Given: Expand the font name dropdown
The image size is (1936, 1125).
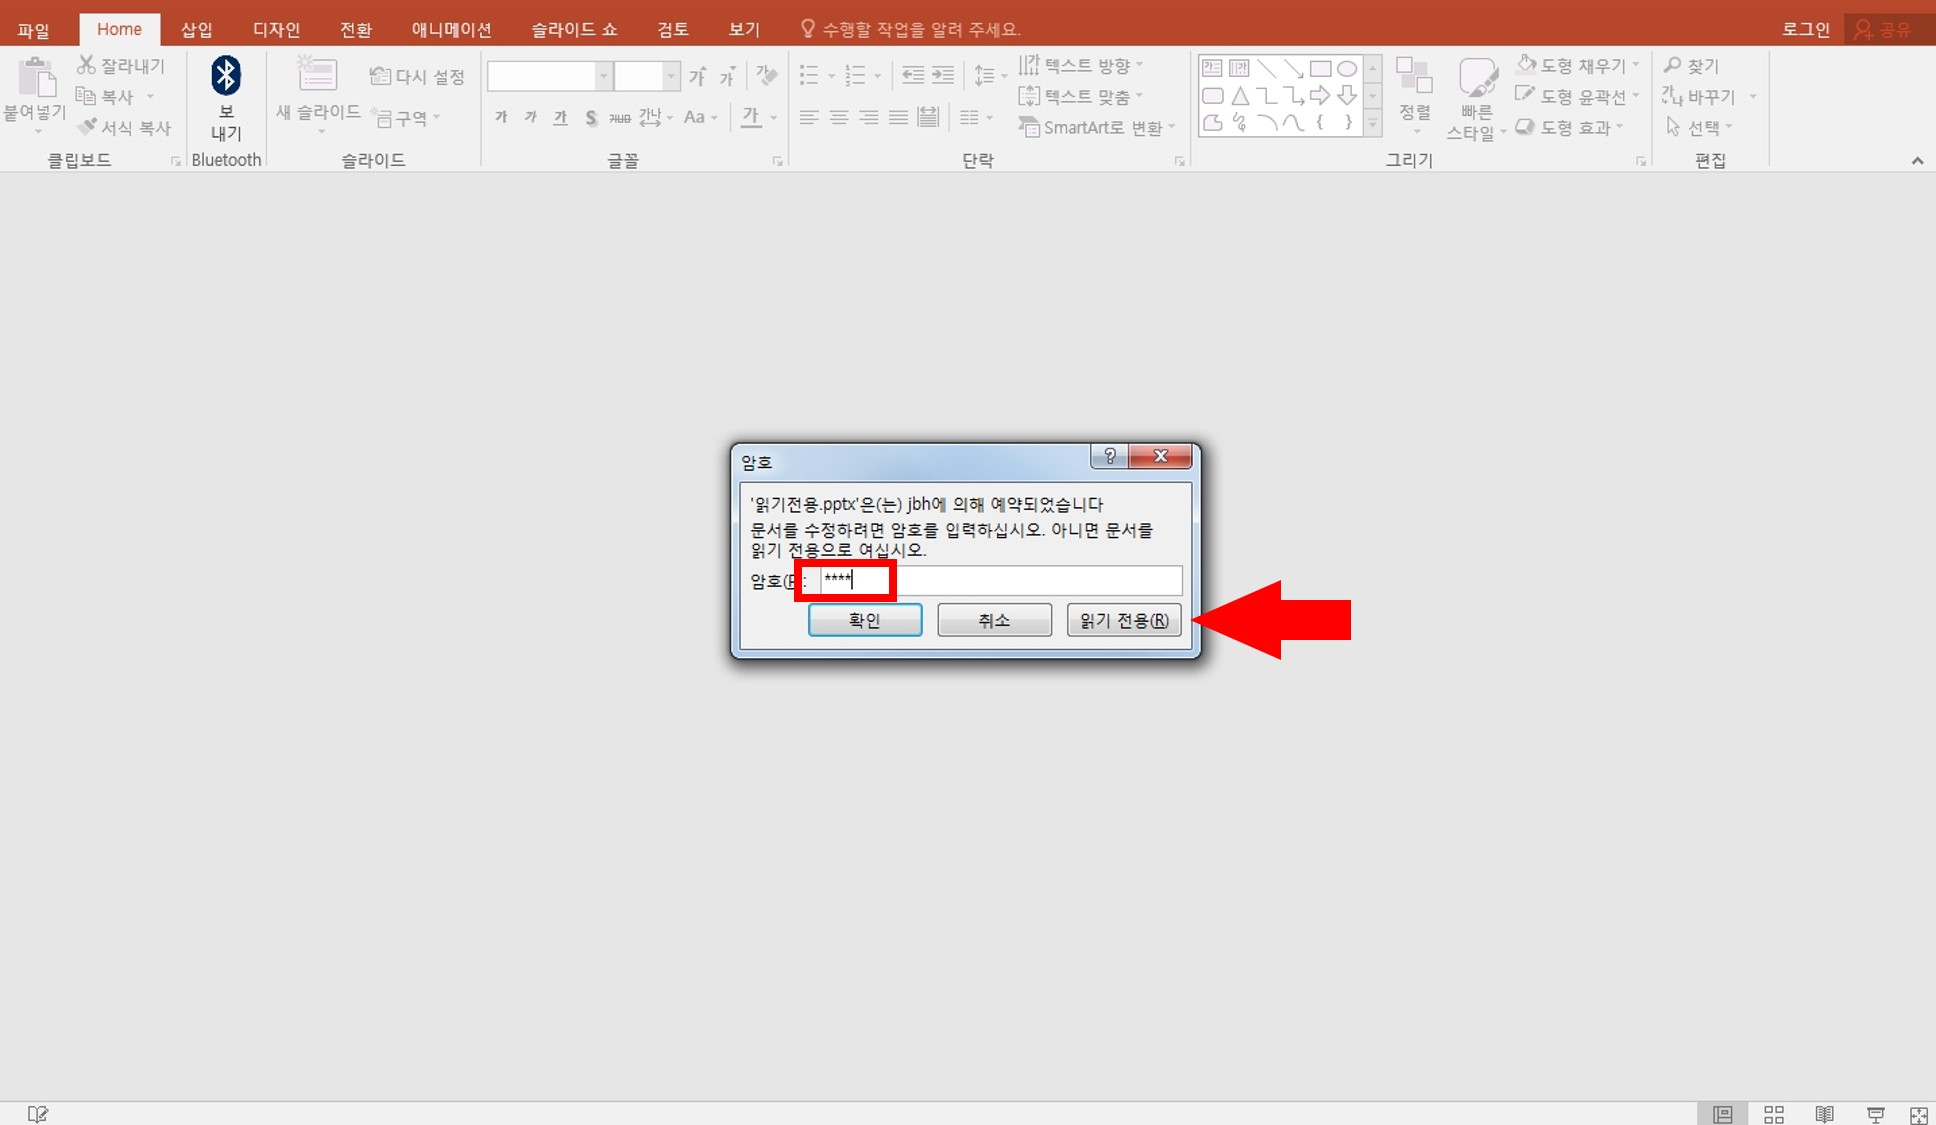Looking at the screenshot, I should pyautogui.click(x=603, y=76).
